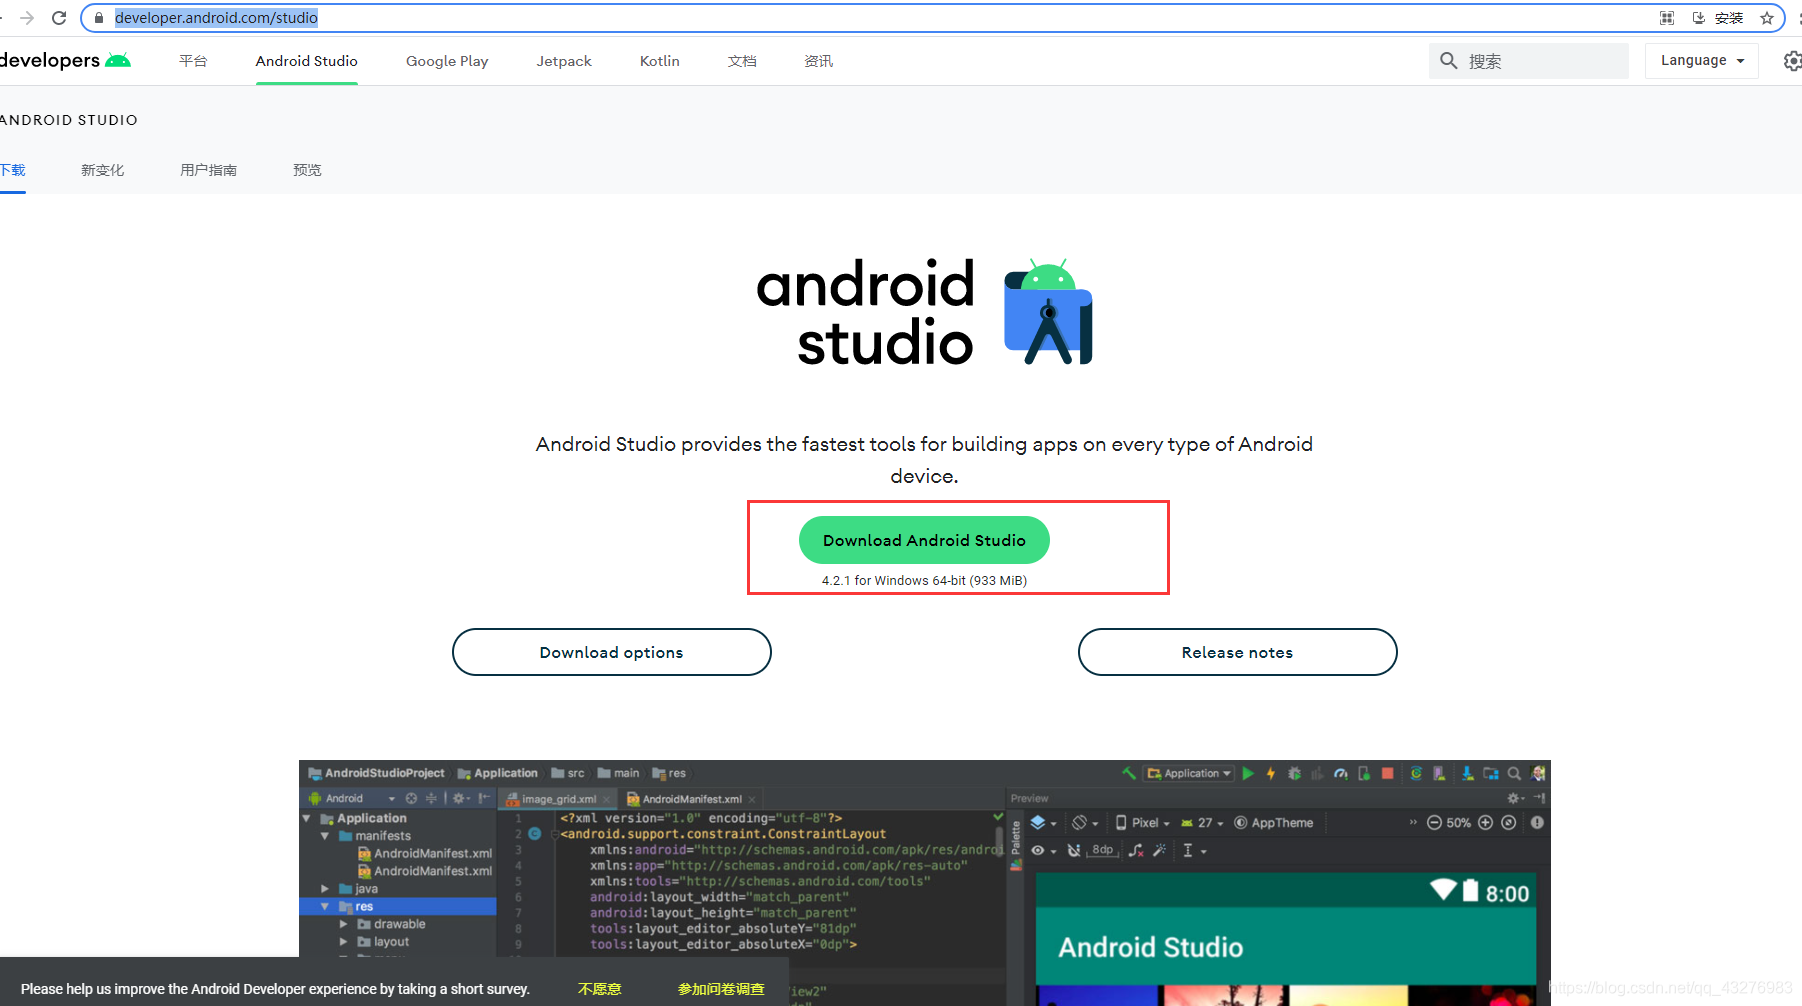The image size is (1802, 1006).
Task: Click the Download options button
Action: point(611,652)
